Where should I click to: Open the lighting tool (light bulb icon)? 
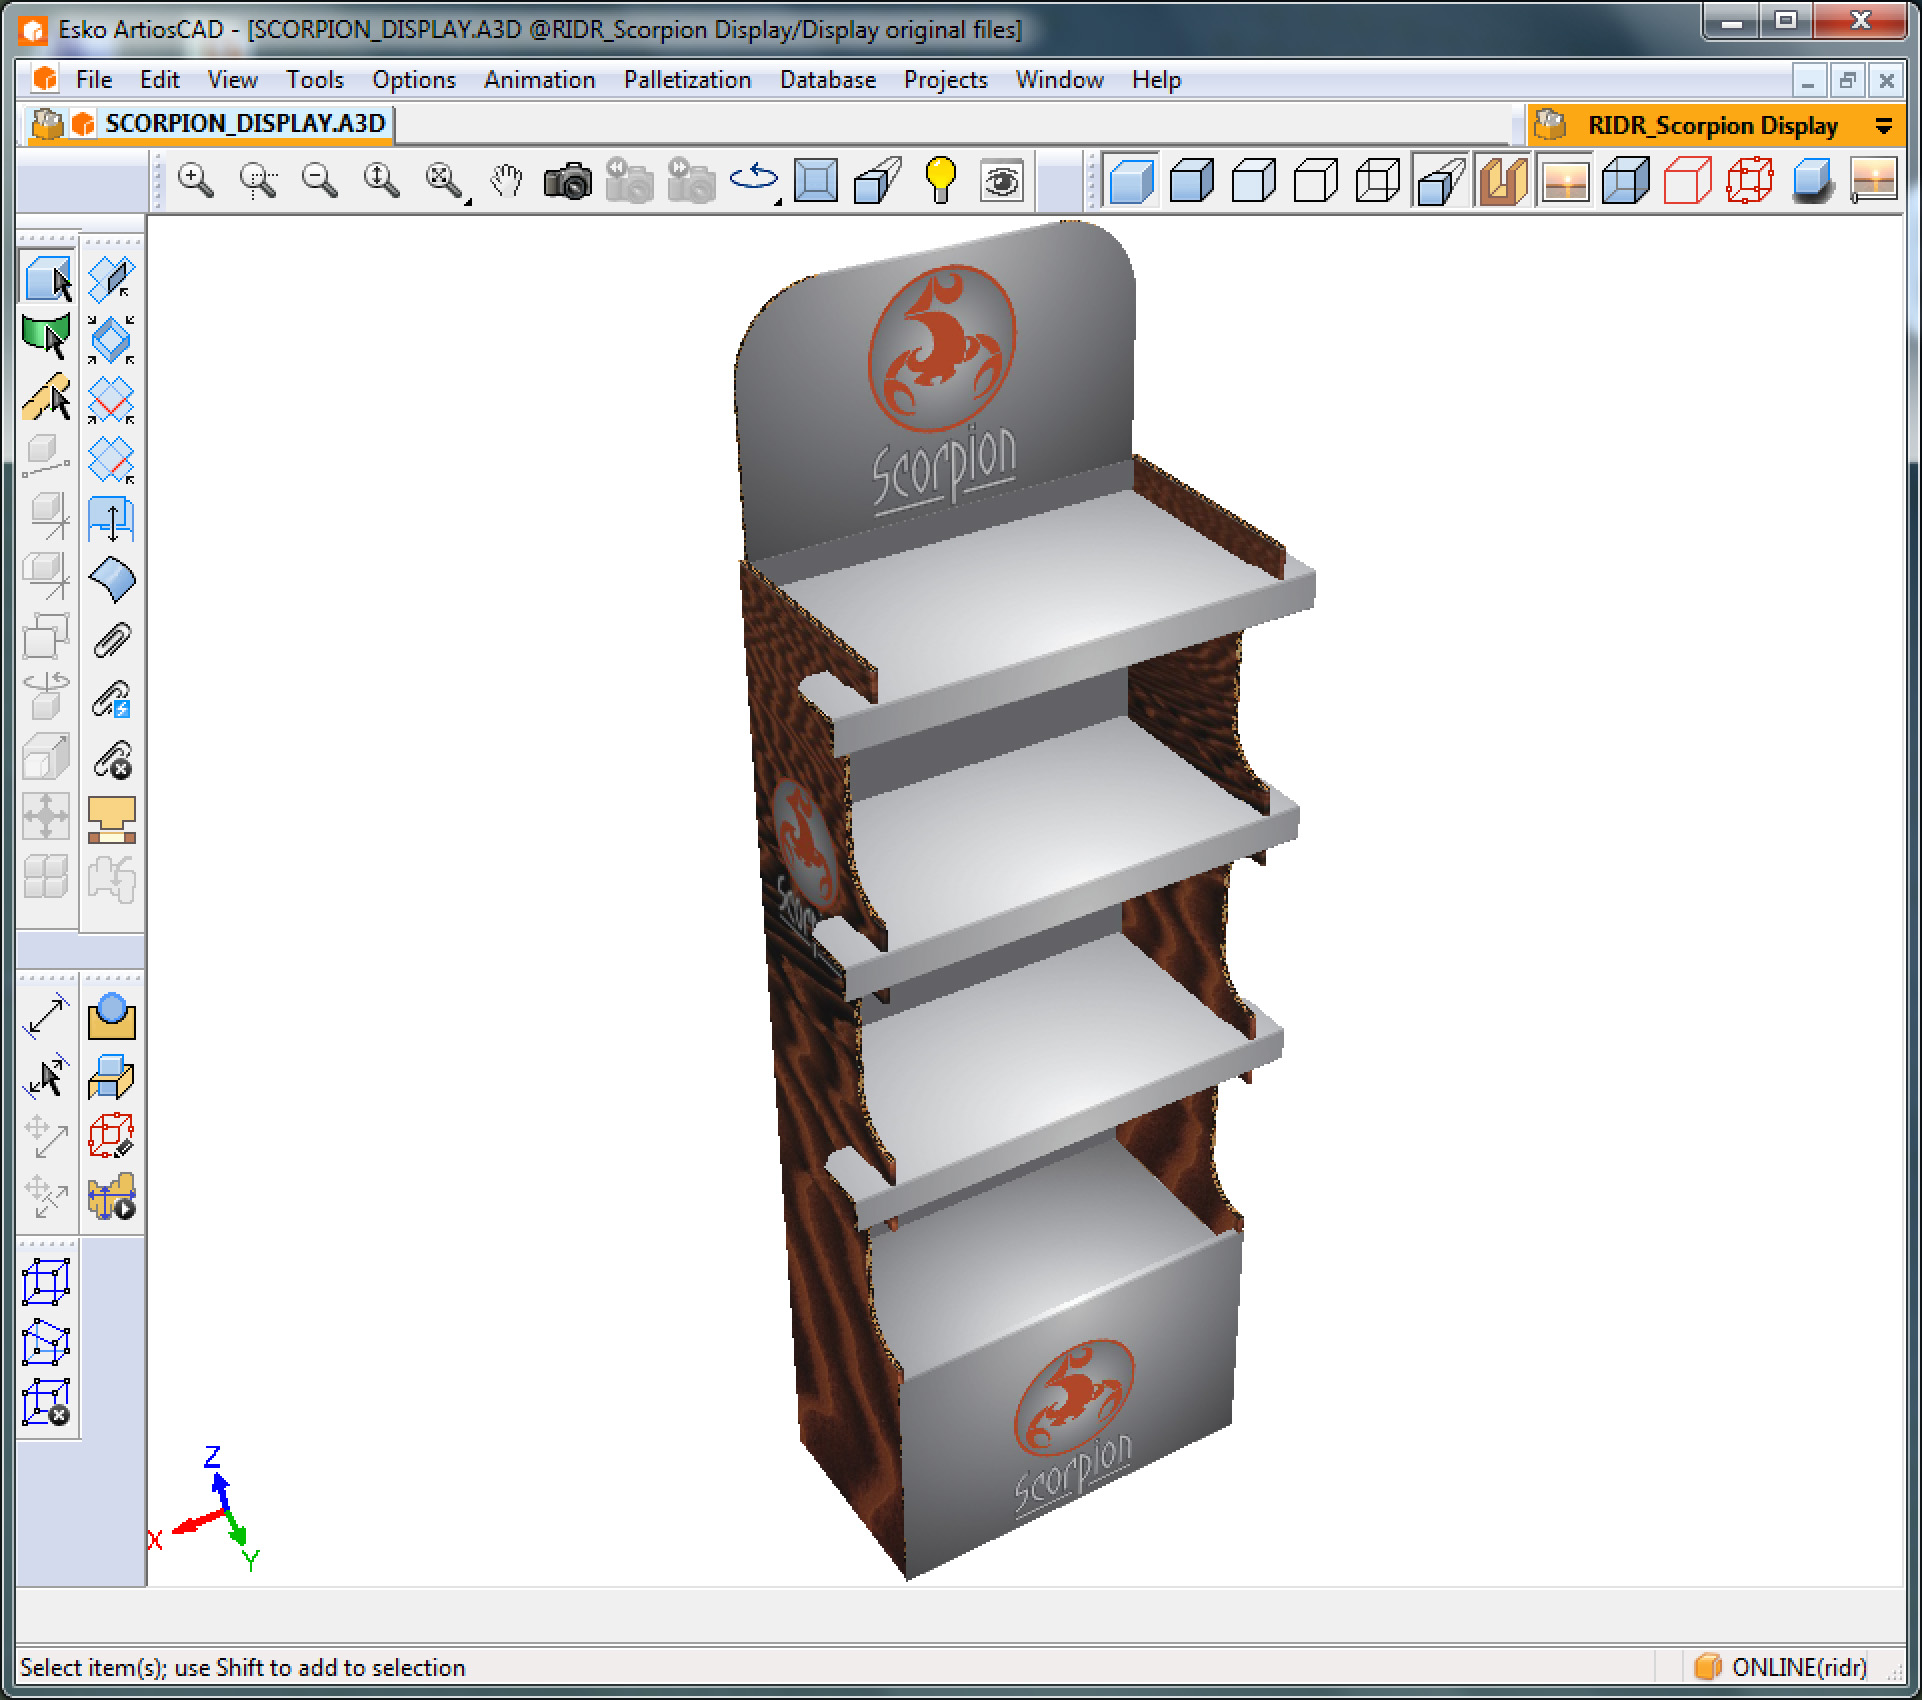tap(938, 180)
